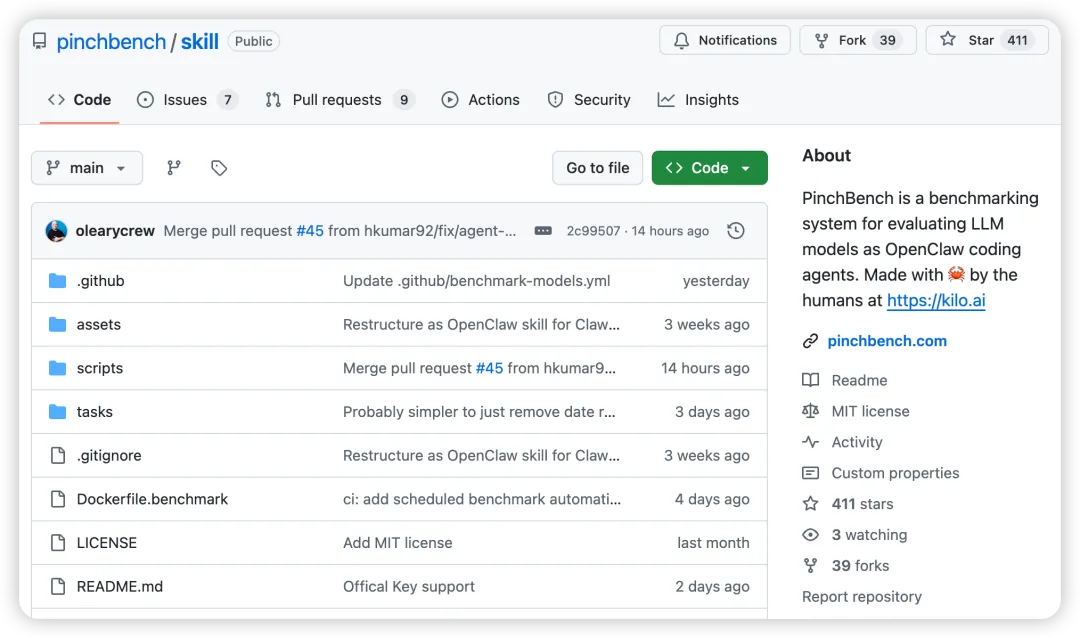
Task: Open the pinchbench.com link
Action: (x=887, y=341)
